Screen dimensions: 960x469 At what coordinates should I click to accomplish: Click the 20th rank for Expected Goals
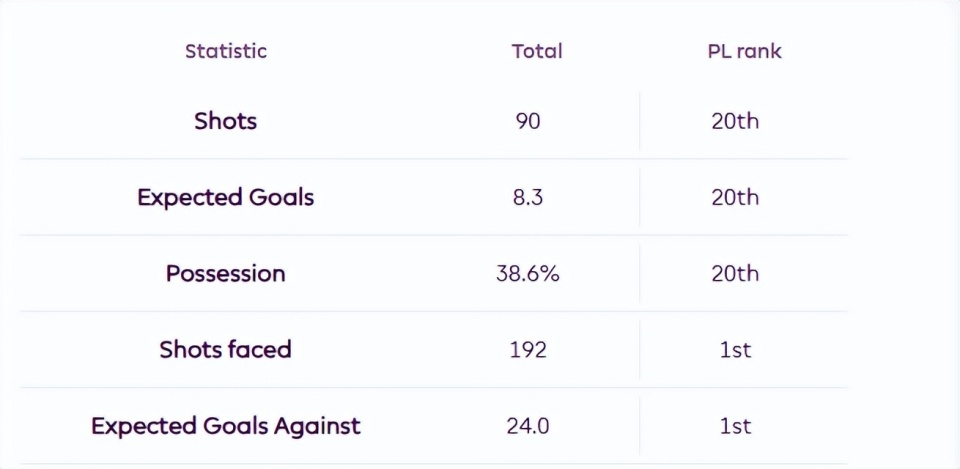tap(735, 197)
